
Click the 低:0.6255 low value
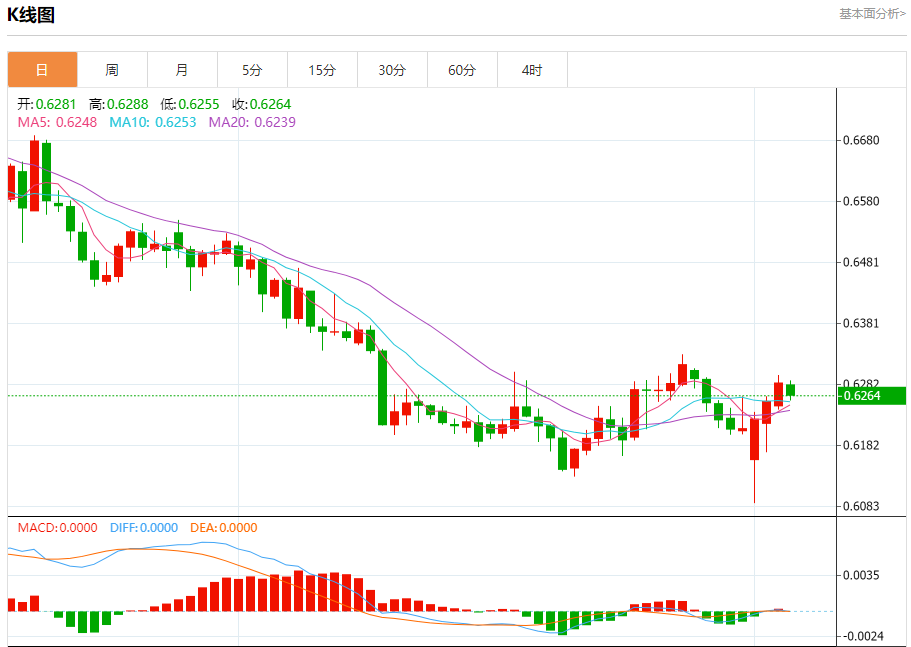190,104
